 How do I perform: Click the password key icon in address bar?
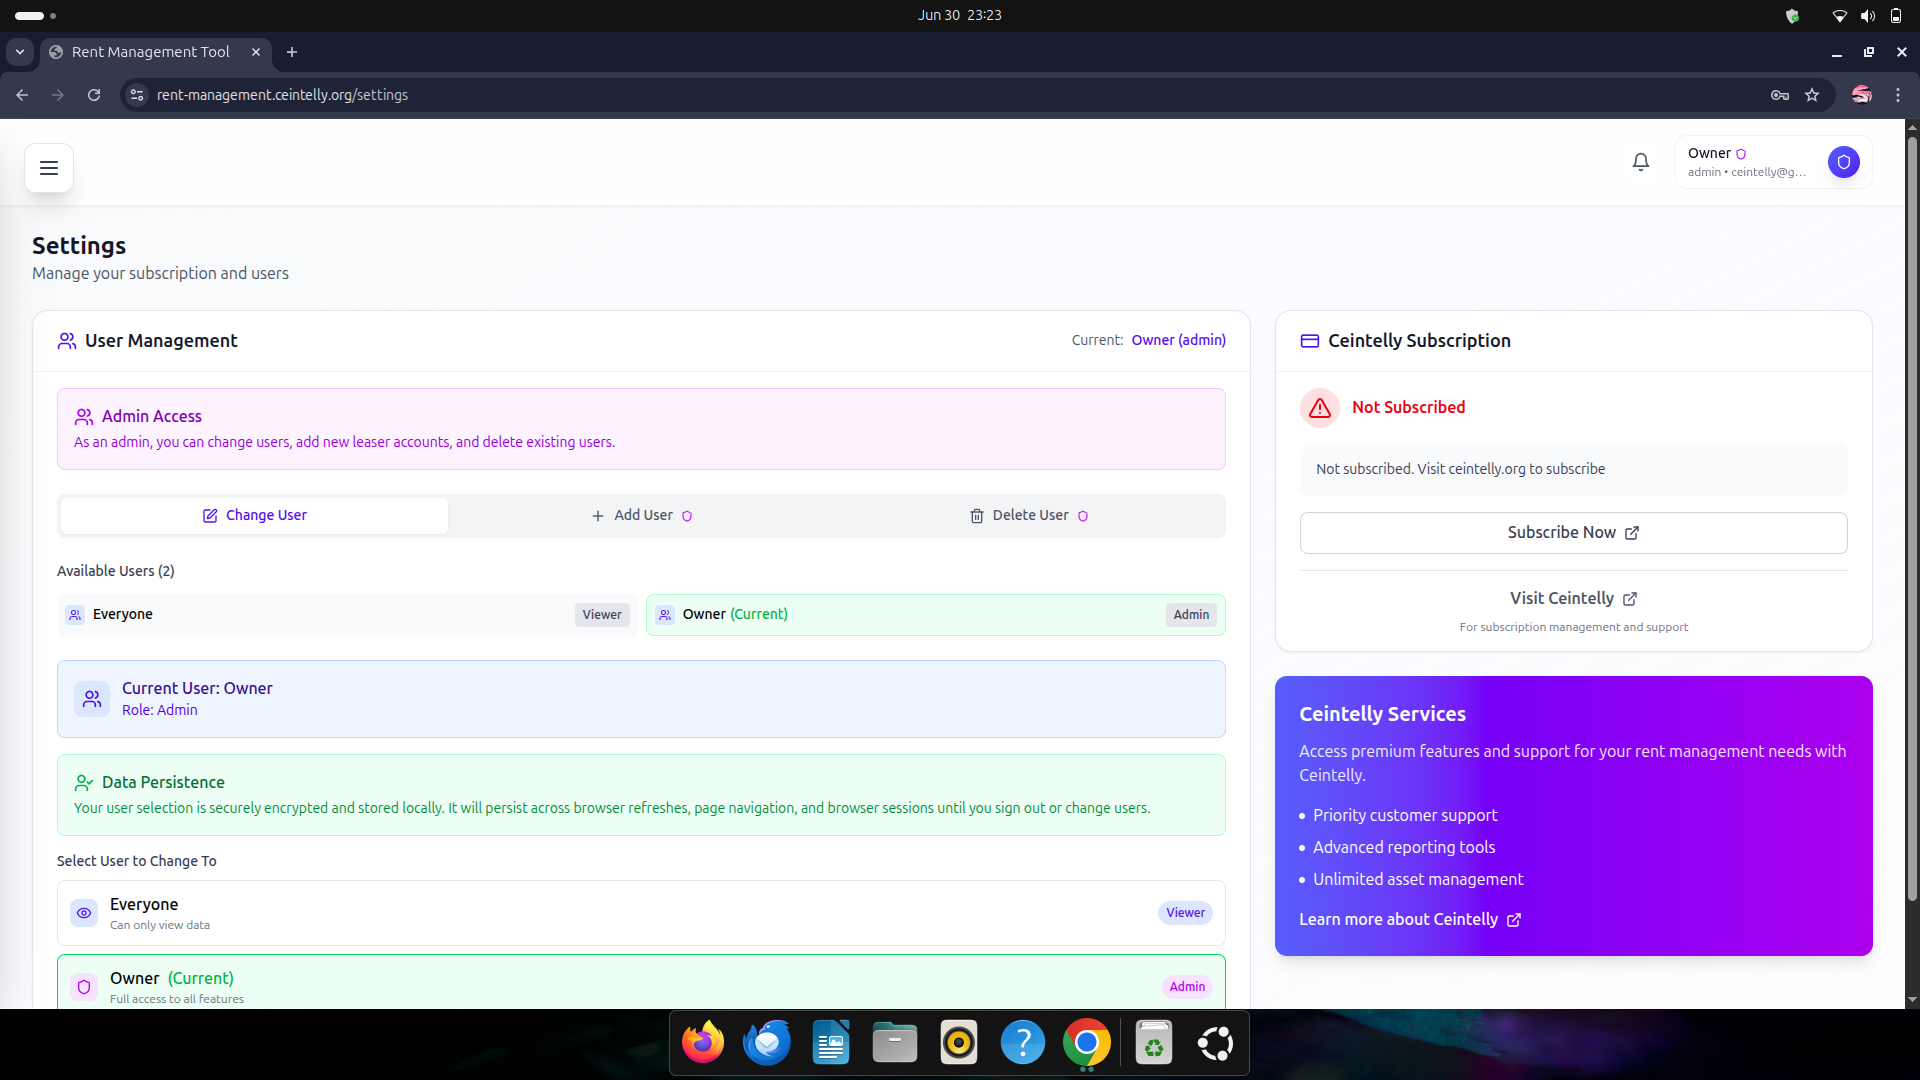[x=1779, y=95]
